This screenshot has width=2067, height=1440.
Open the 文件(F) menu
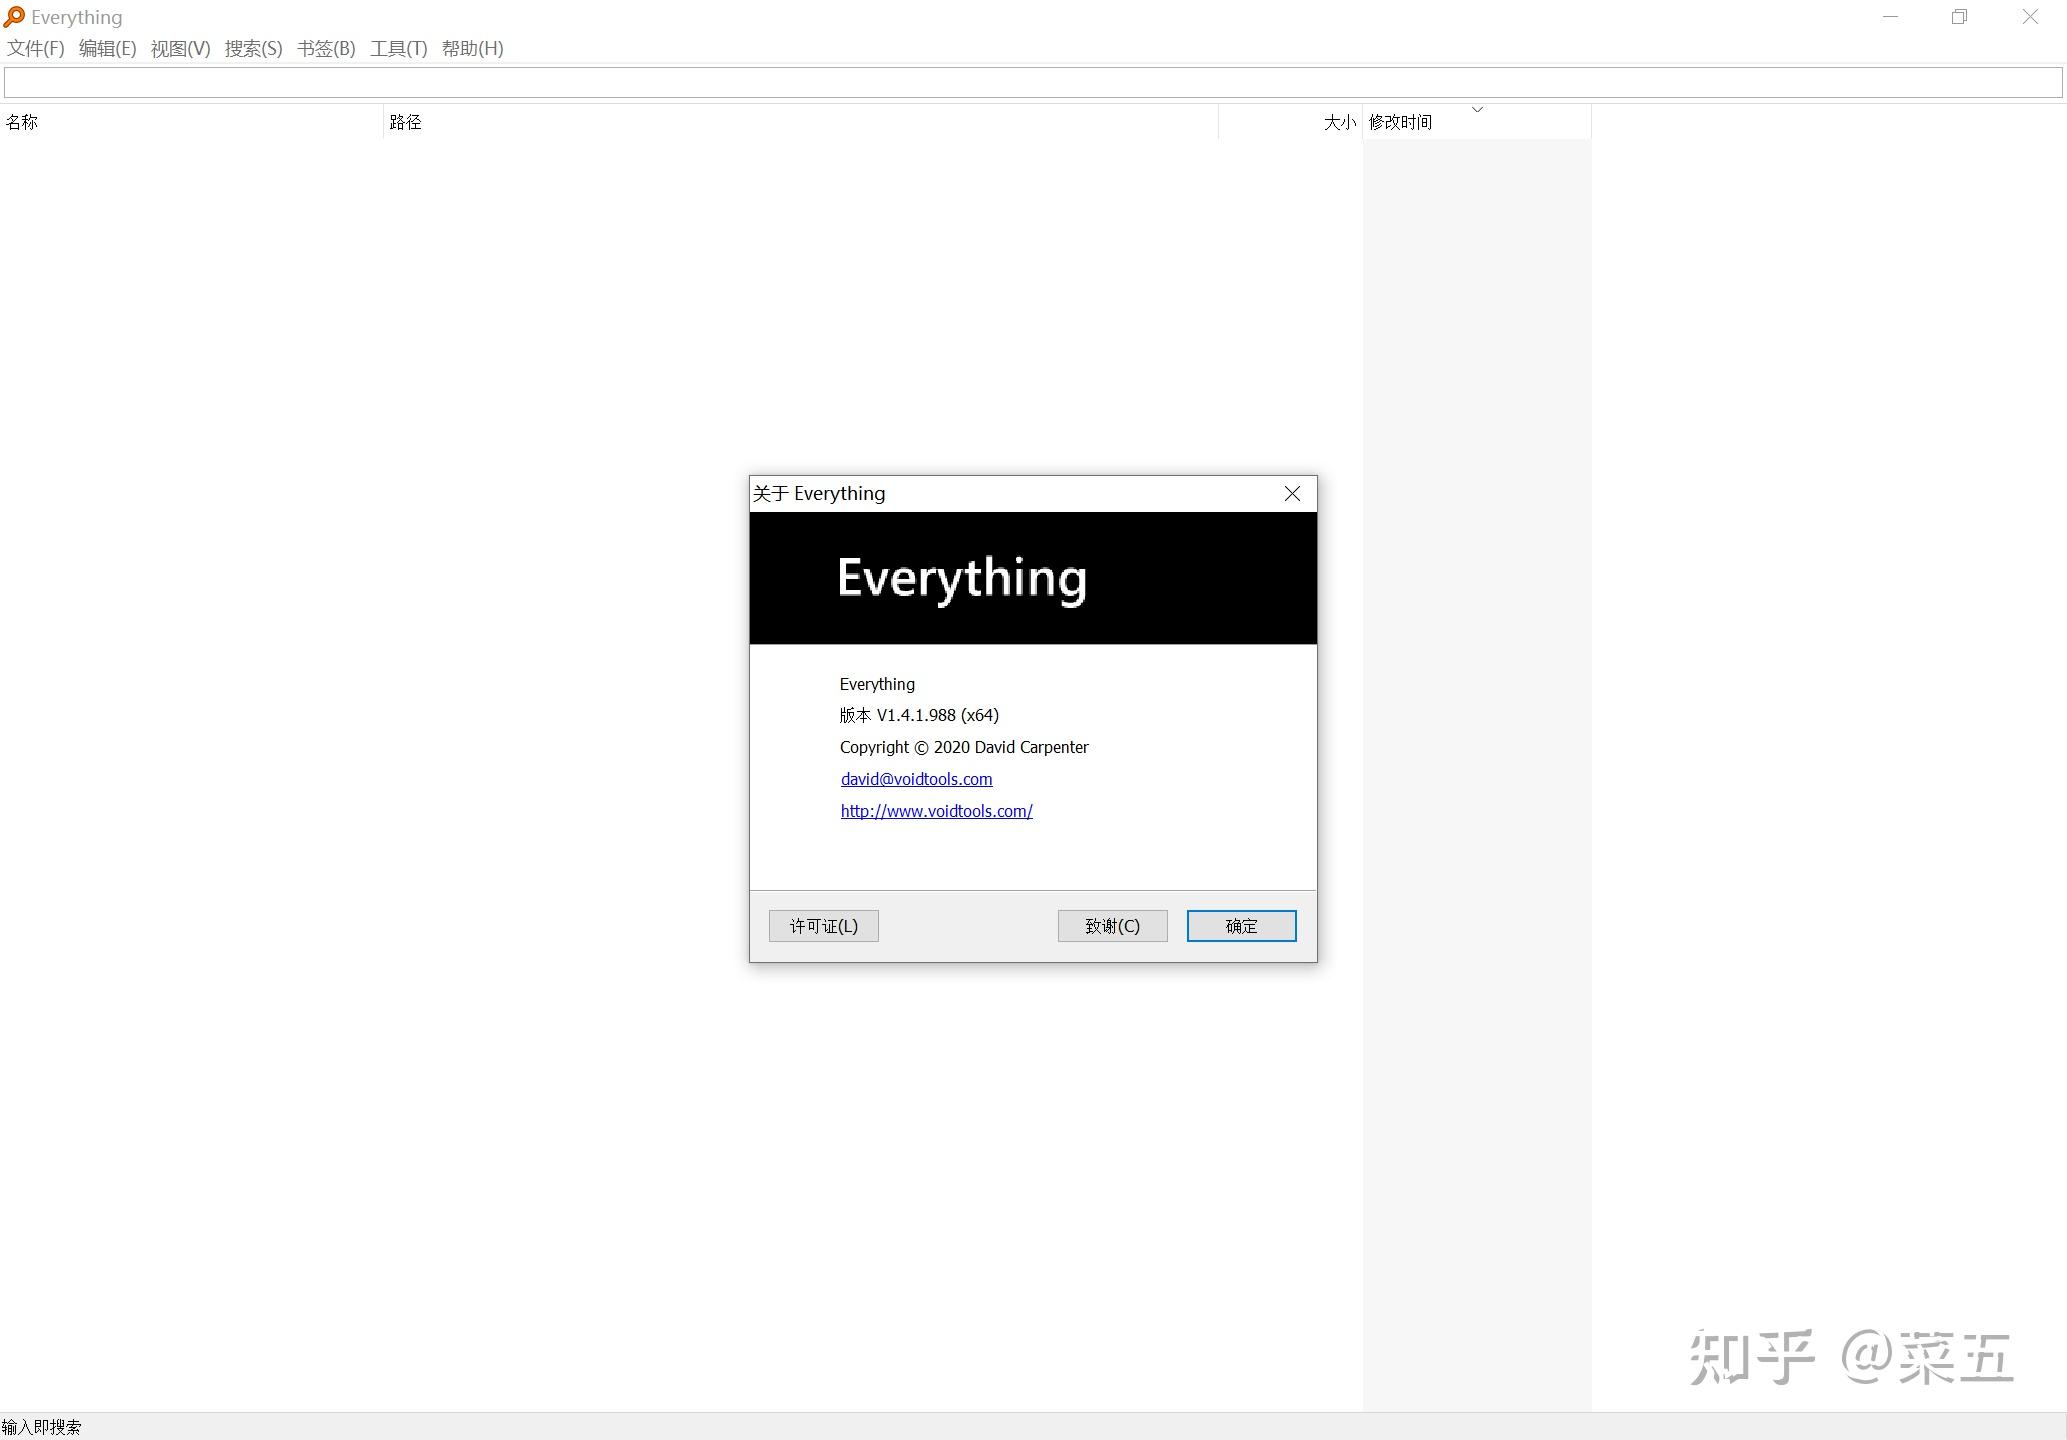(x=36, y=48)
